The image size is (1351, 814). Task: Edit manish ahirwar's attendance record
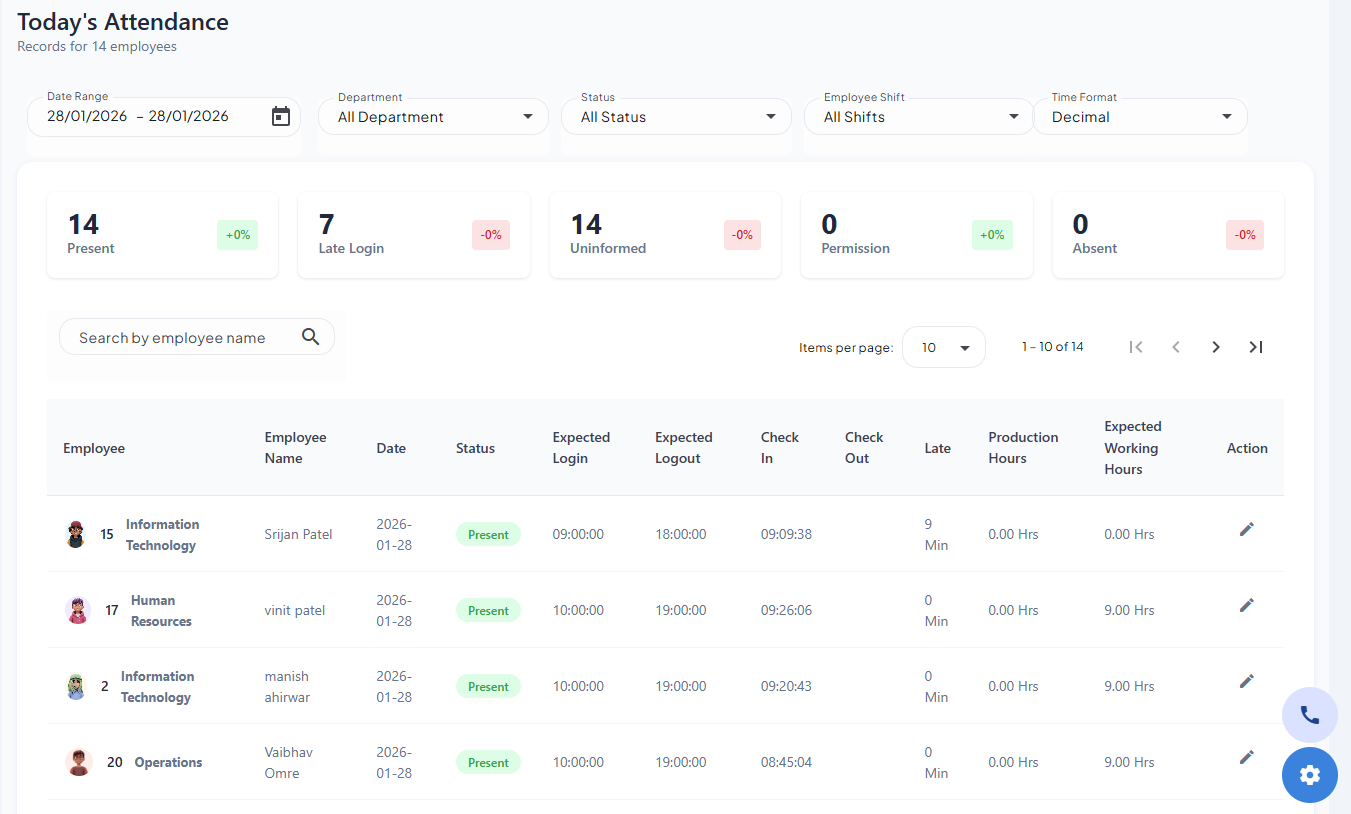tap(1246, 681)
